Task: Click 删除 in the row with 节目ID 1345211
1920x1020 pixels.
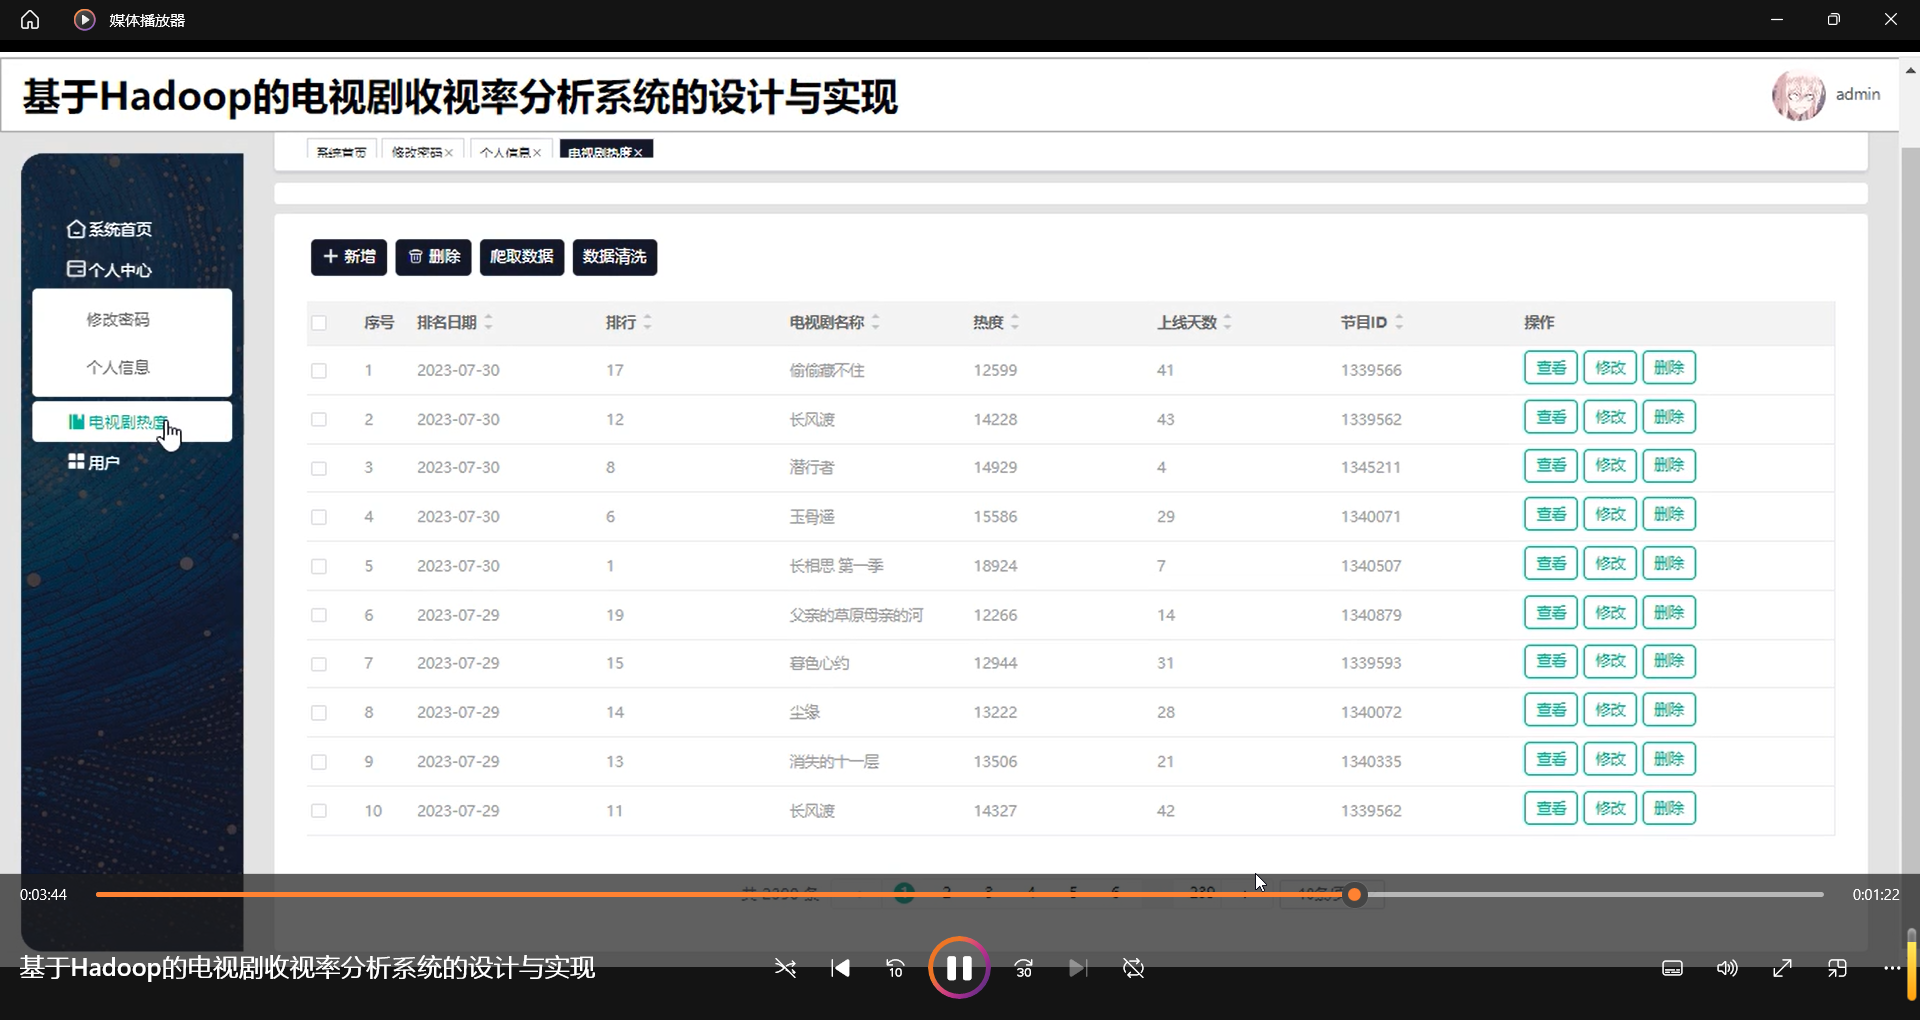Action: [1669, 466]
